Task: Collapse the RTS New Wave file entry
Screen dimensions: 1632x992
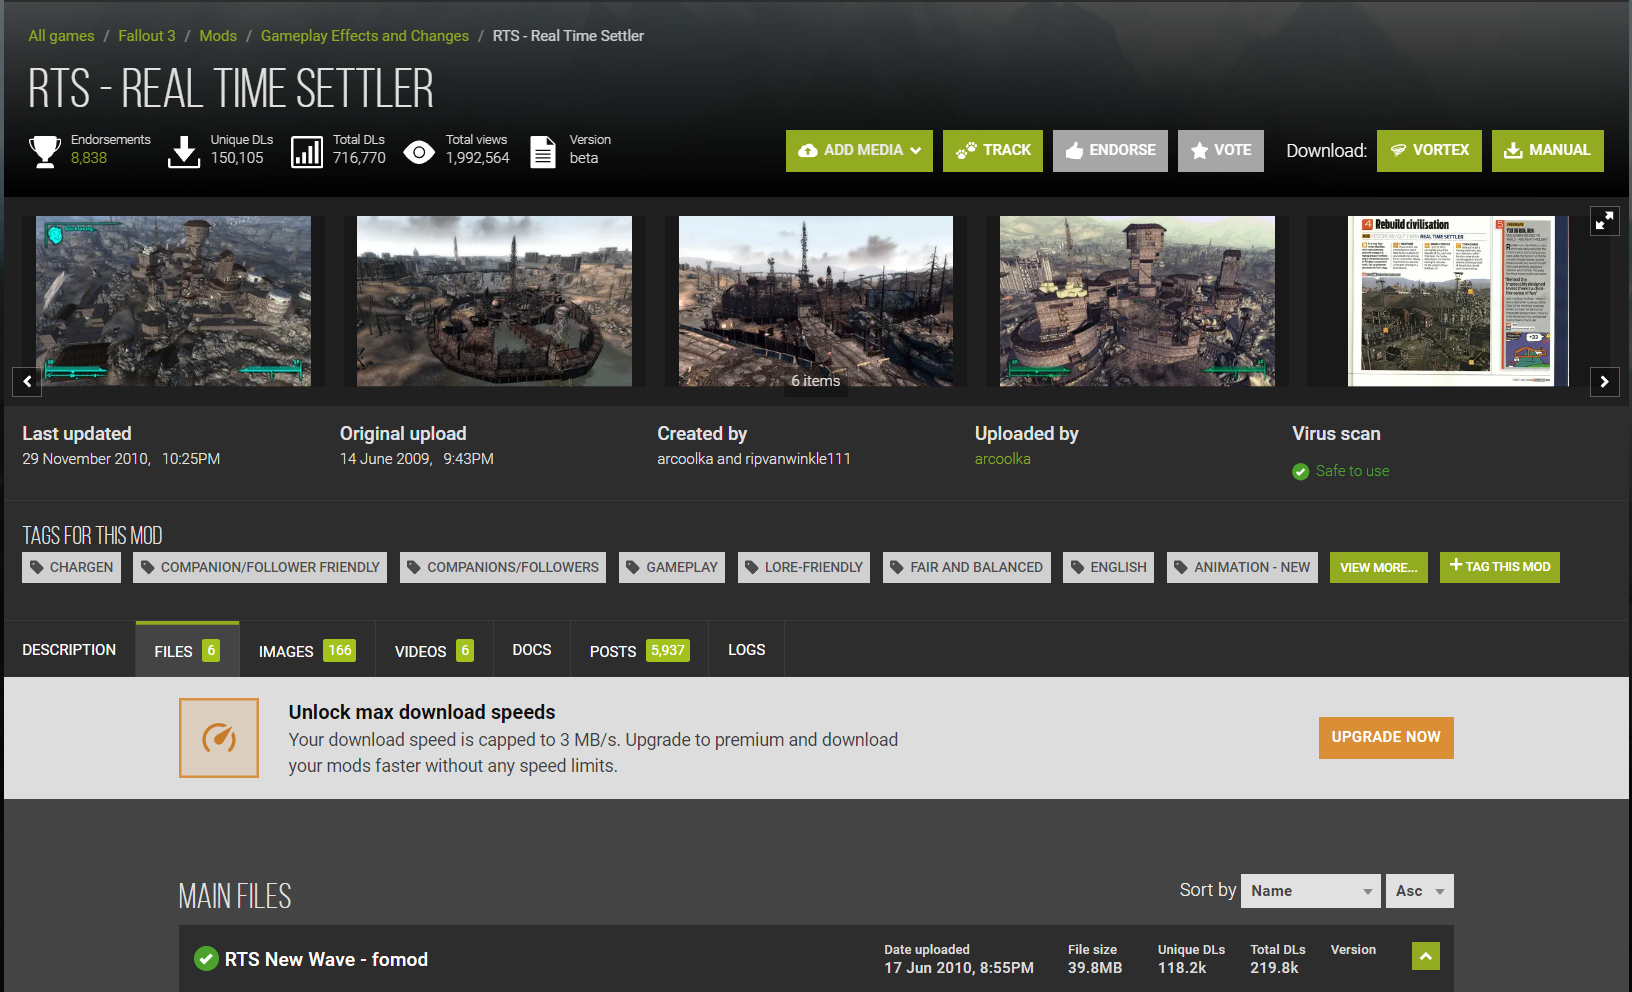Action: [1426, 956]
